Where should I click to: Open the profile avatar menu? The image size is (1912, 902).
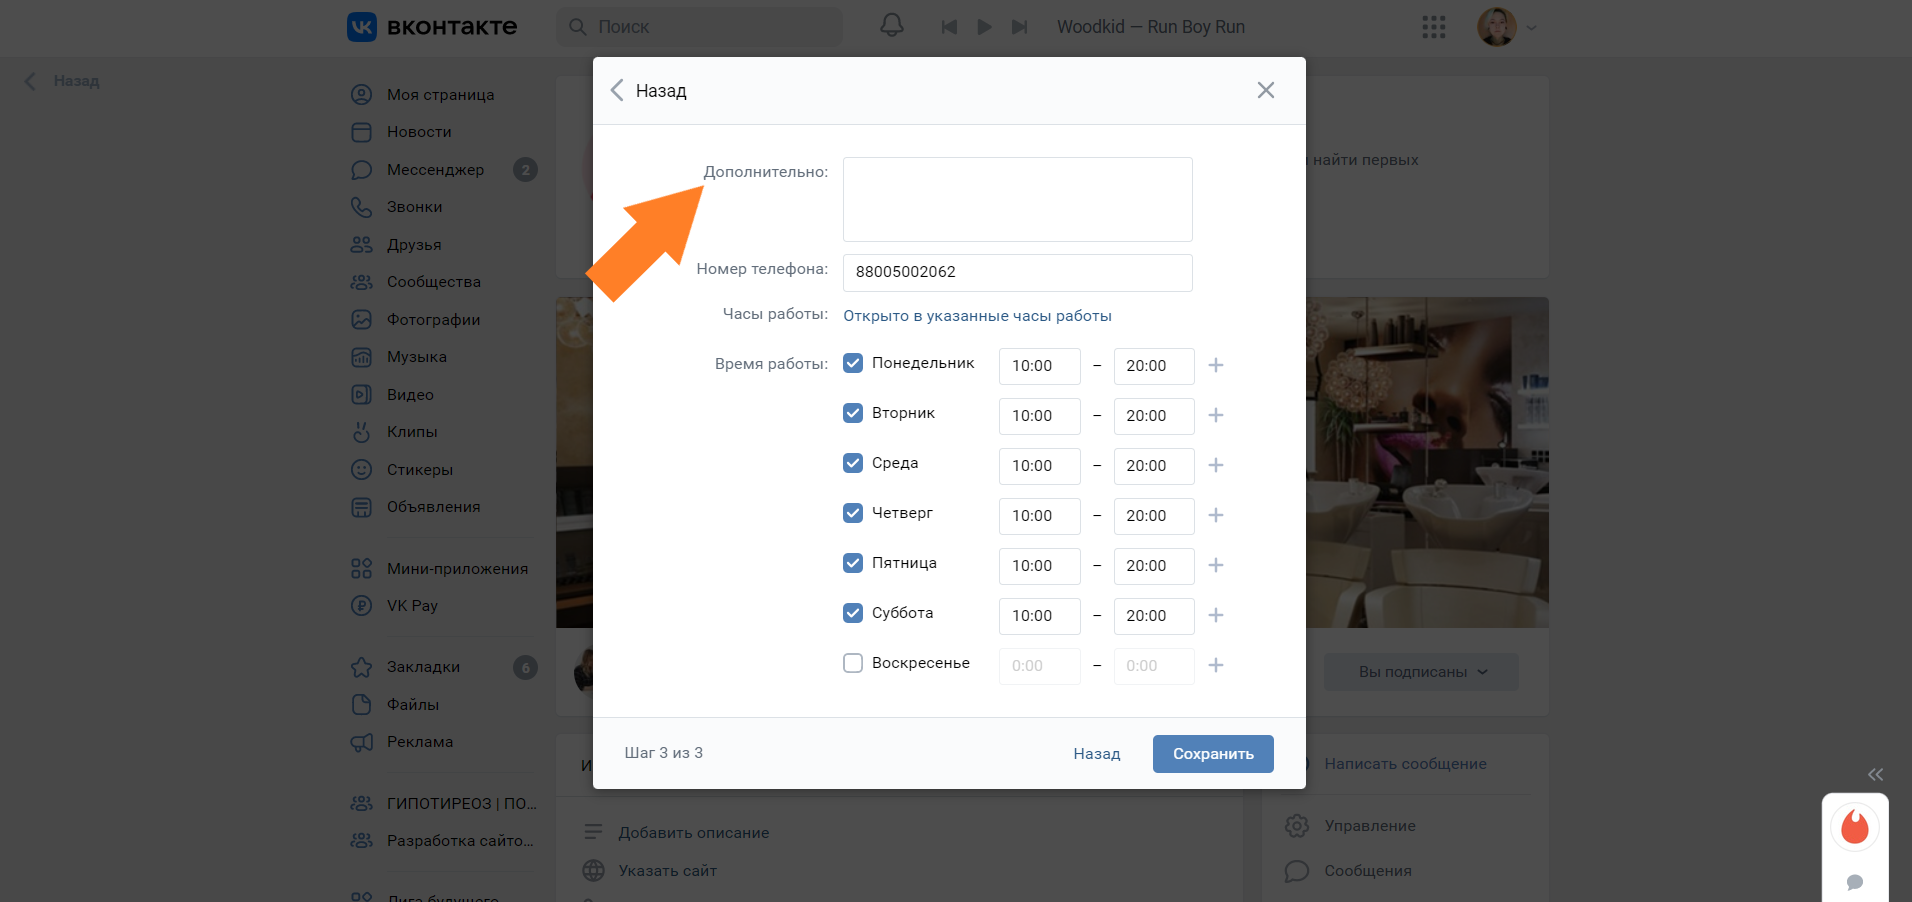[1506, 27]
